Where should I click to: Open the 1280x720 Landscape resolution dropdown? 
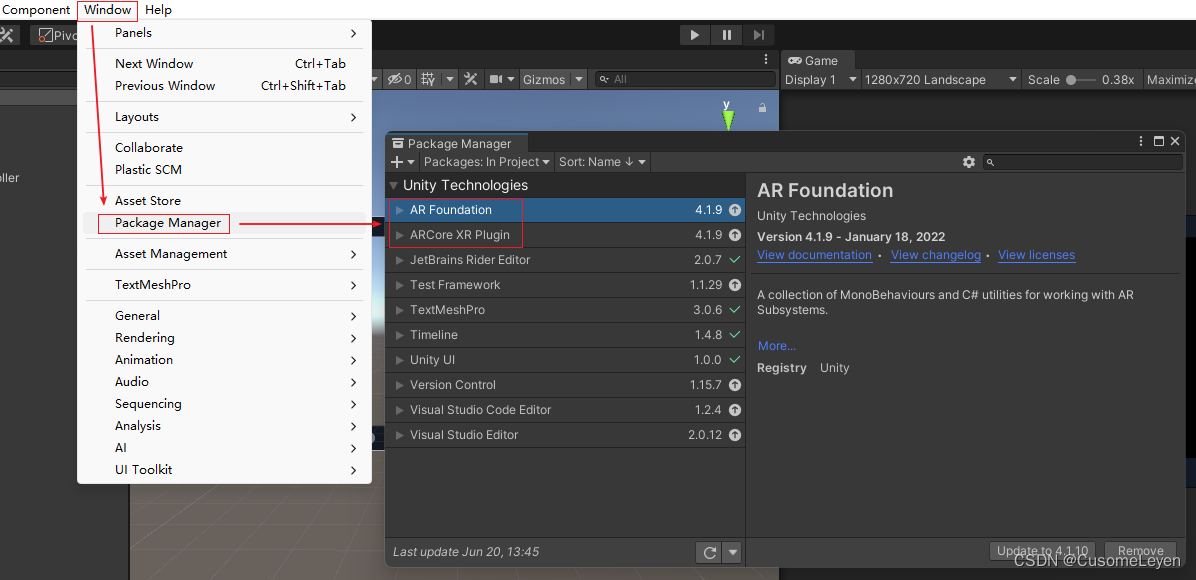click(941, 79)
